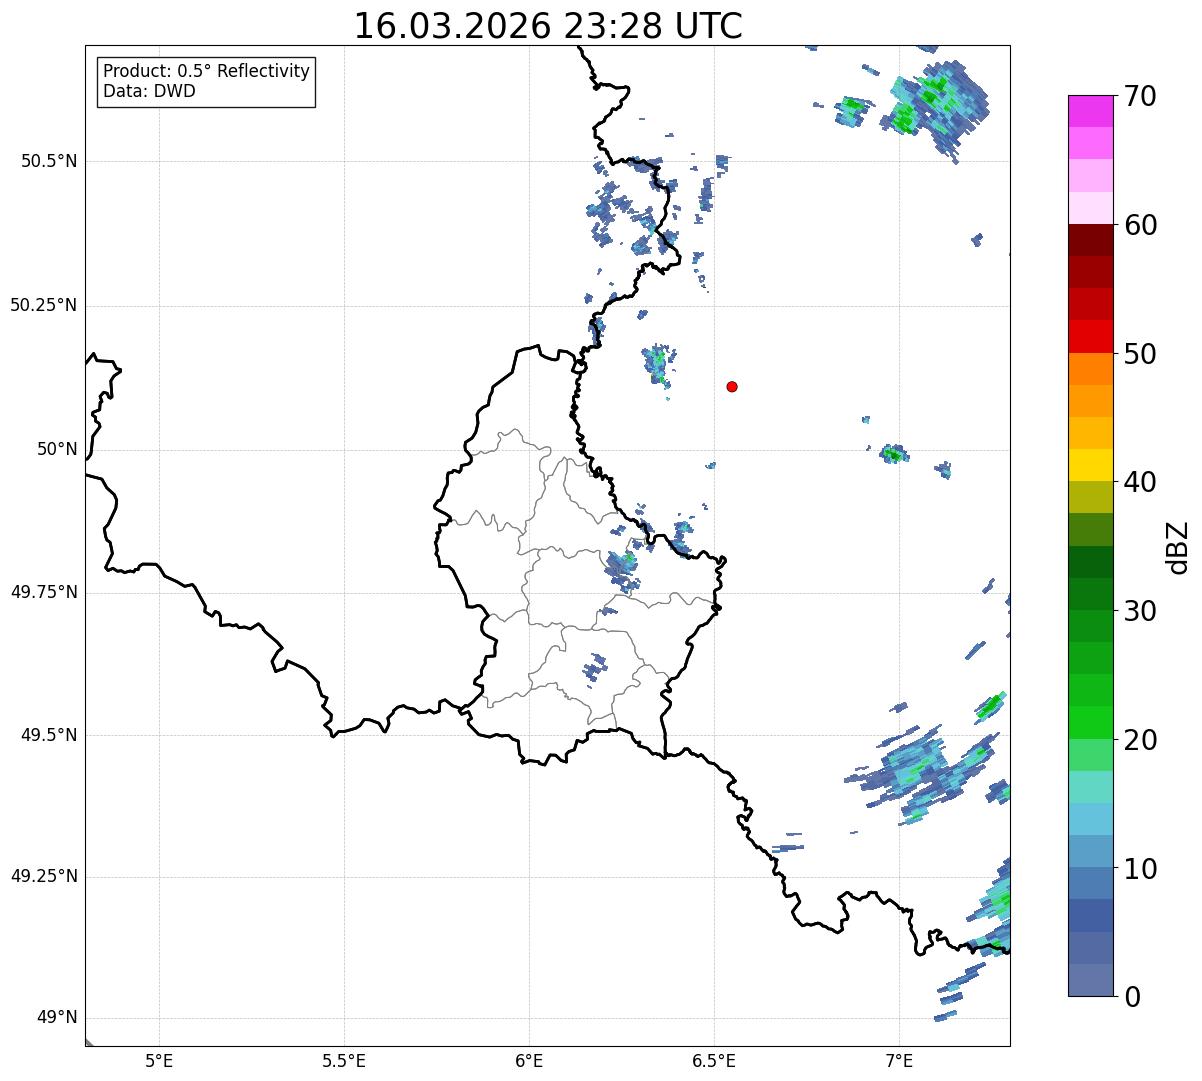Click the 7°E longitude label
This screenshot has width=1202, height=1081.
tap(899, 1060)
